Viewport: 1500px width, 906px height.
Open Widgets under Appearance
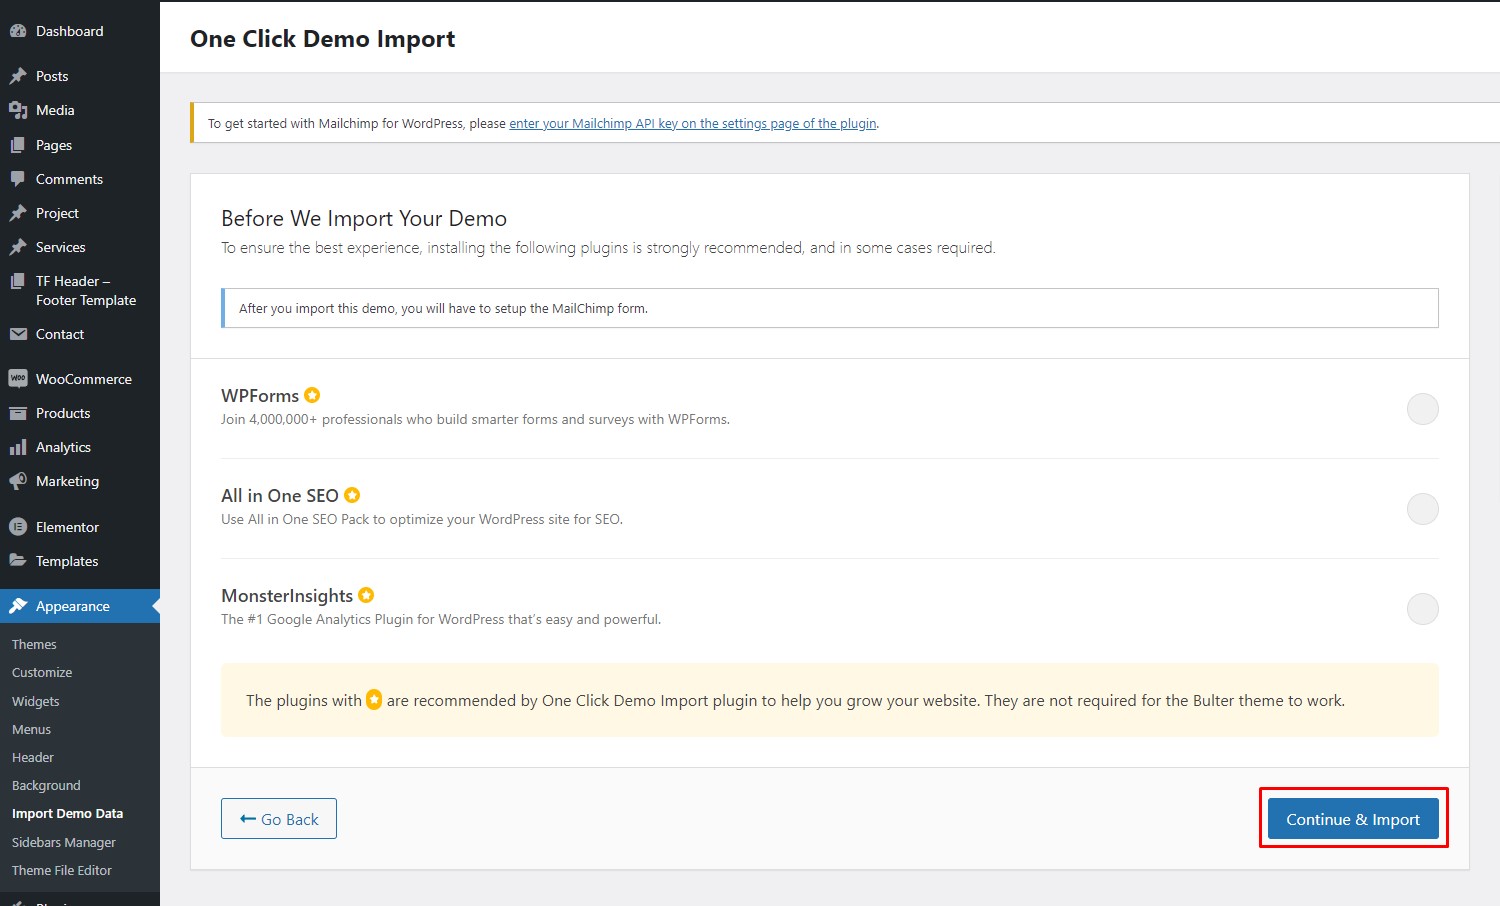(36, 702)
